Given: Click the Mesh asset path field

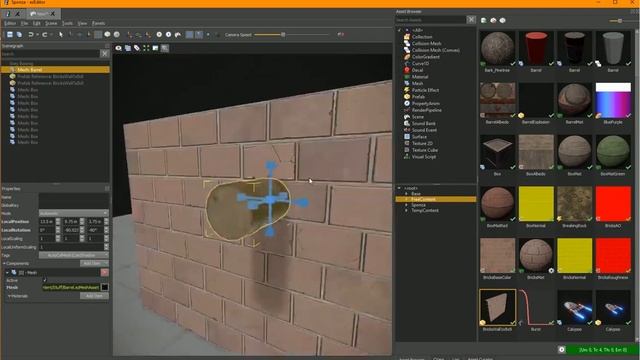Looking at the screenshot, I should pyautogui.click(x=71, y=287).
